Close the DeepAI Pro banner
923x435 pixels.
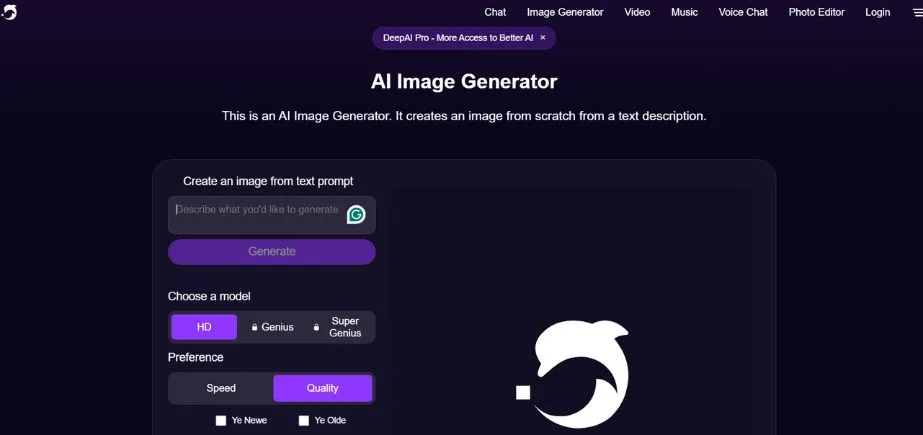543,38
